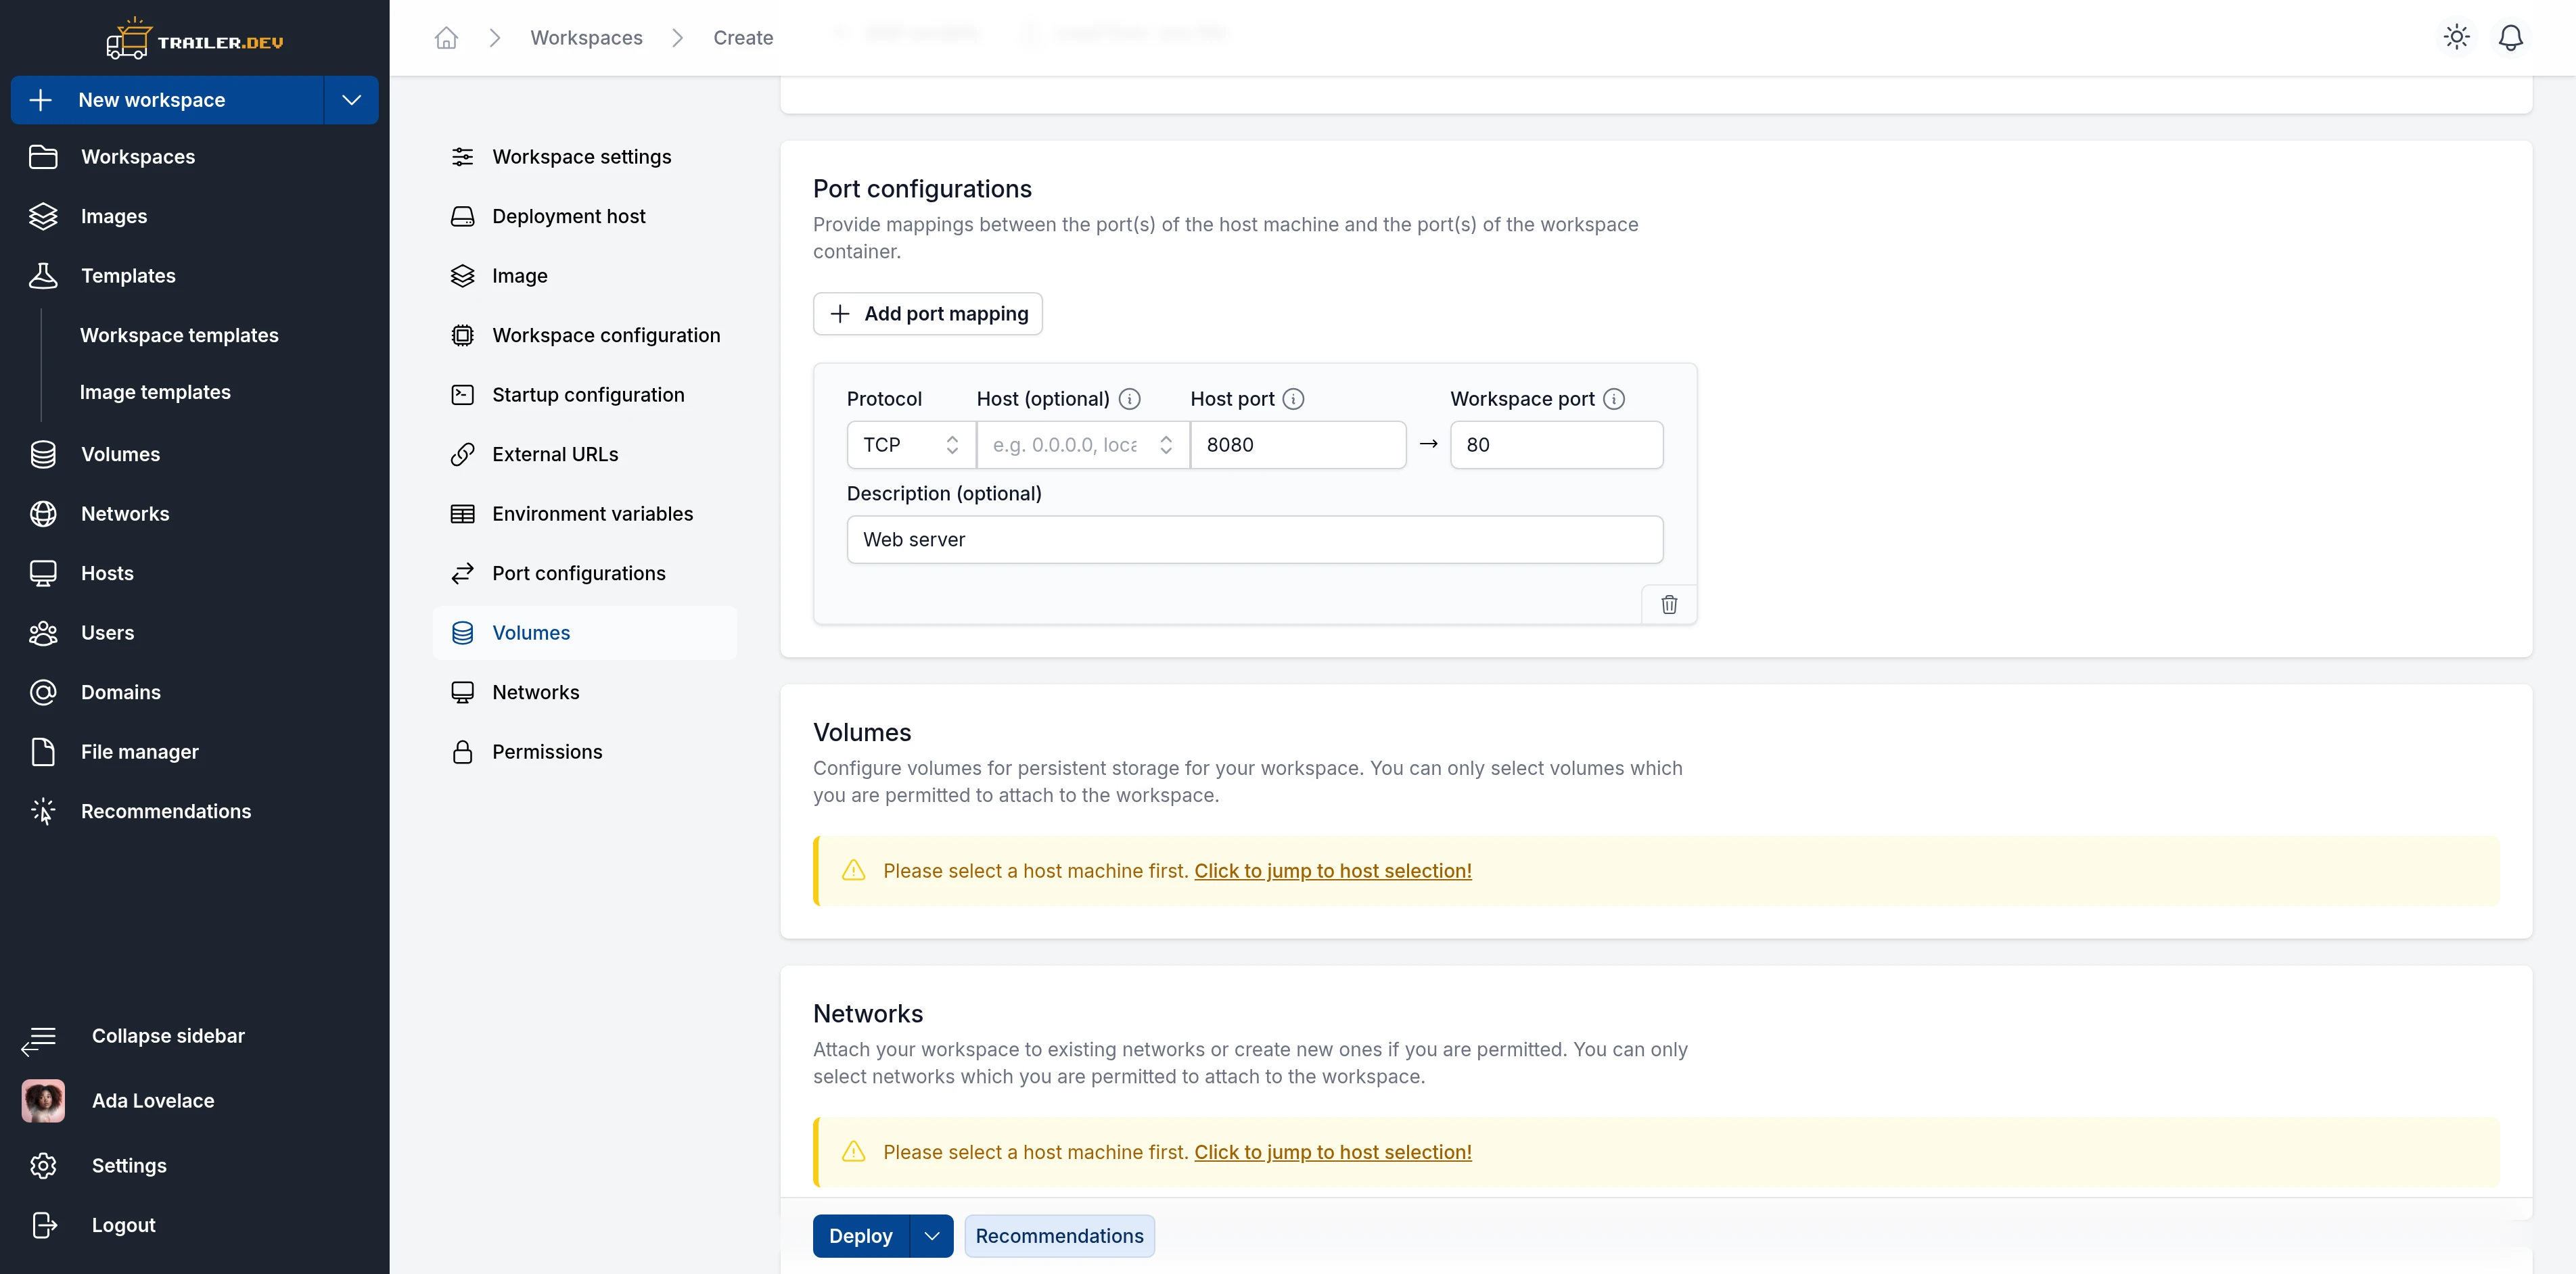Jump to host selection link under Volumes
The width and height of the screenshot is (2576, 1274).
[1332, 871]
